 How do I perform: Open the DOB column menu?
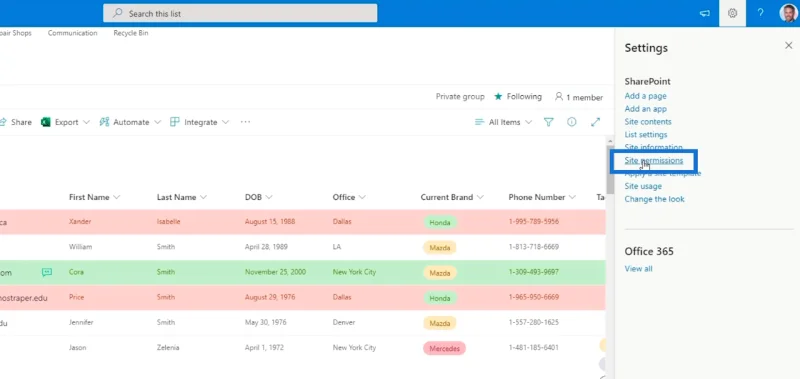pos(269,197)
